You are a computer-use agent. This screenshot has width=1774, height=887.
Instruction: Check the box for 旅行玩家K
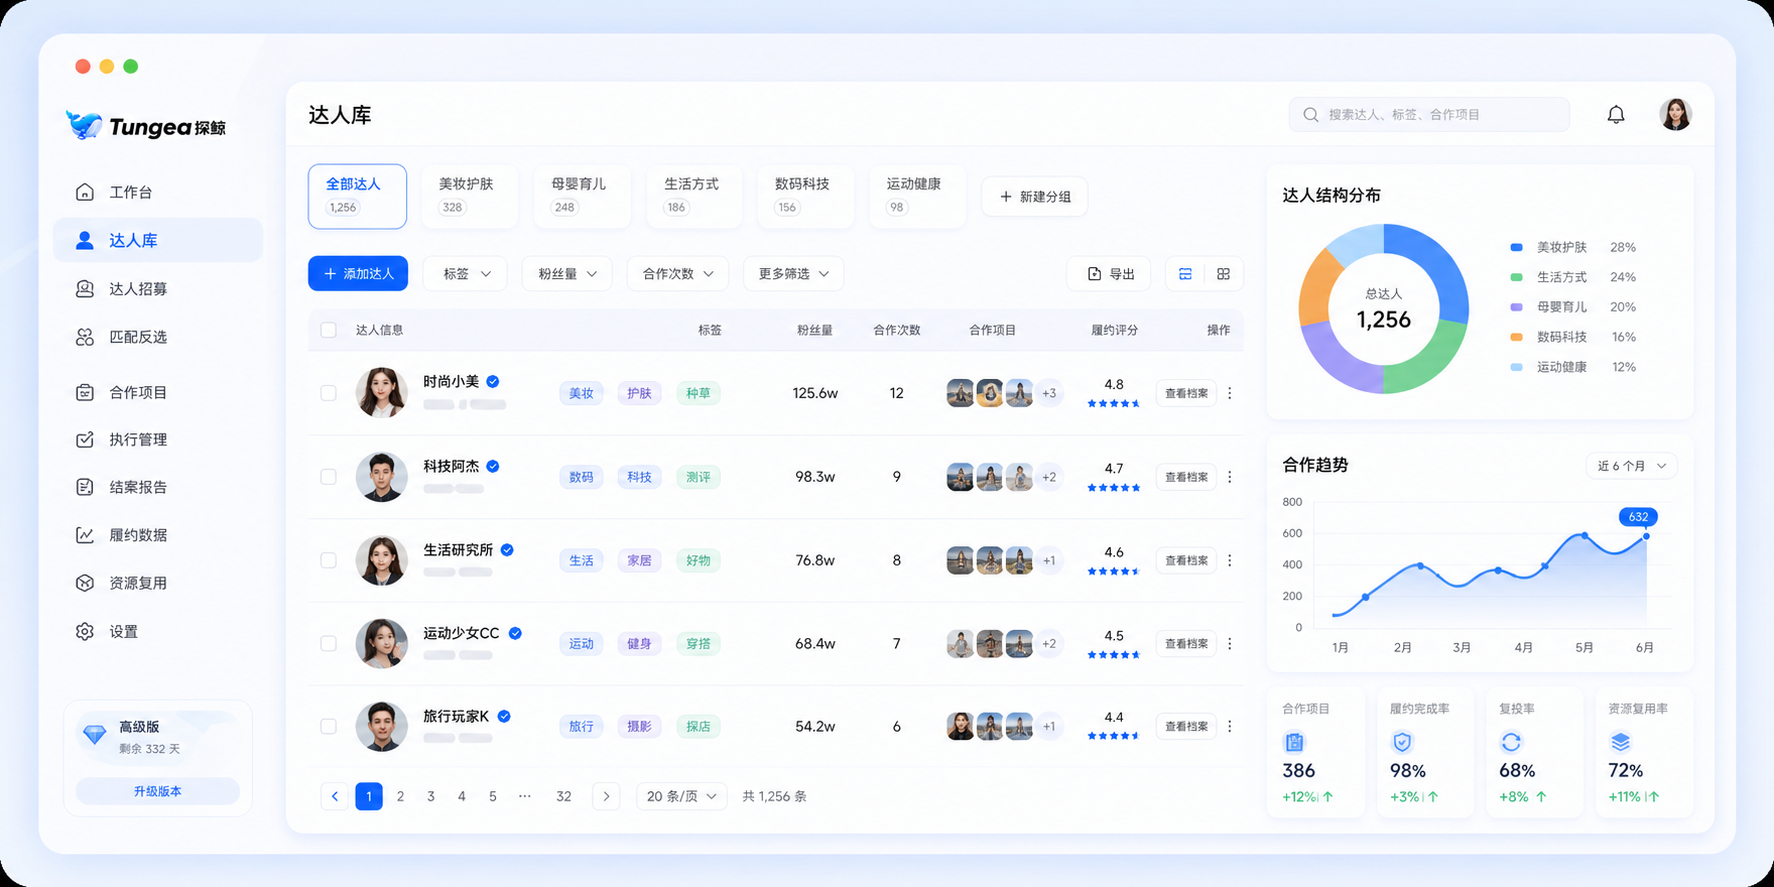328,726
